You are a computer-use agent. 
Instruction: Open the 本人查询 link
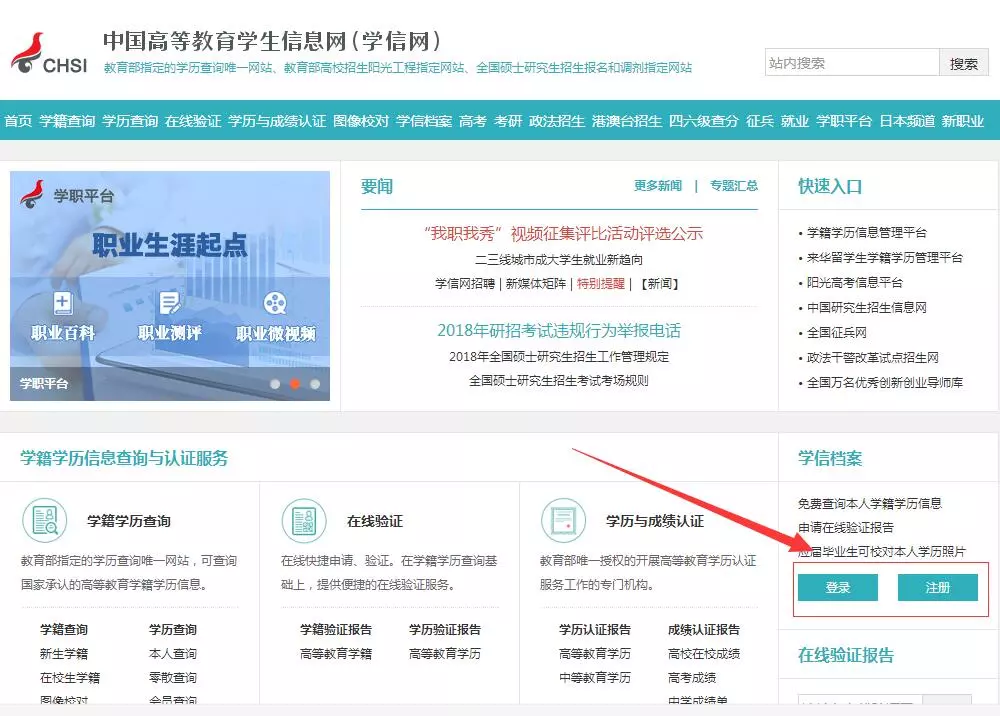coord(173,654)
